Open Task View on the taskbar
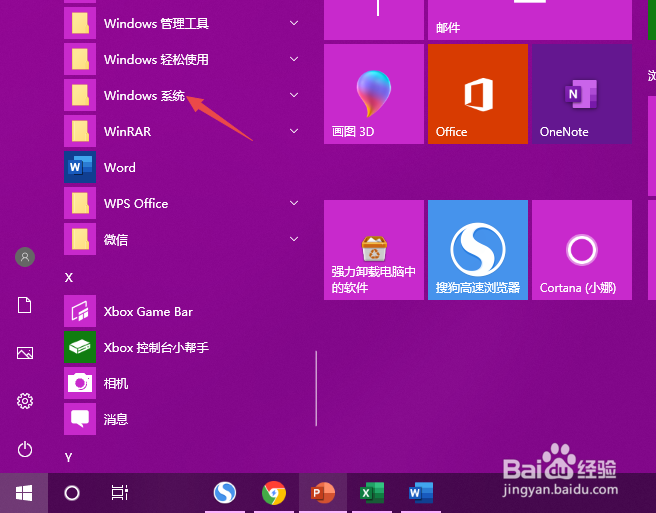 (120, 493)
